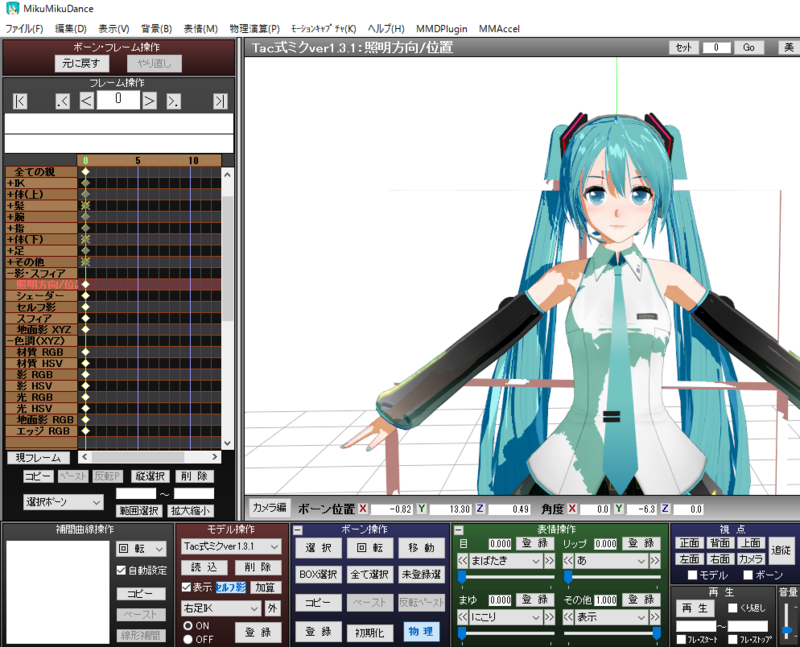800x647 pixels.
Task: Open 表示(V) menu
Action: [113, 29]
